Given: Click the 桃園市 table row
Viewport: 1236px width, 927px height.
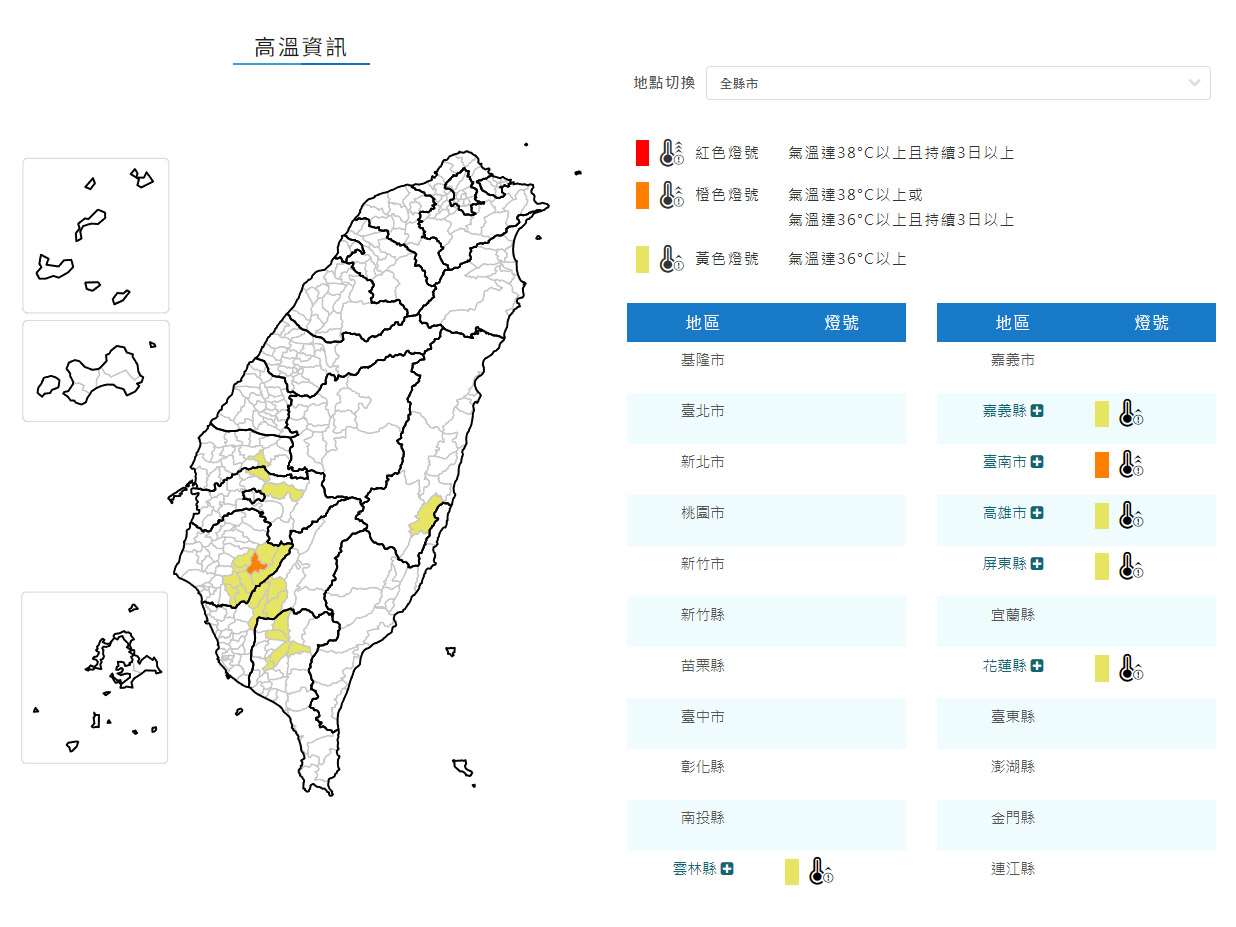Looking at the screenshot, I should pyautogui.click(x=766, y=520).
